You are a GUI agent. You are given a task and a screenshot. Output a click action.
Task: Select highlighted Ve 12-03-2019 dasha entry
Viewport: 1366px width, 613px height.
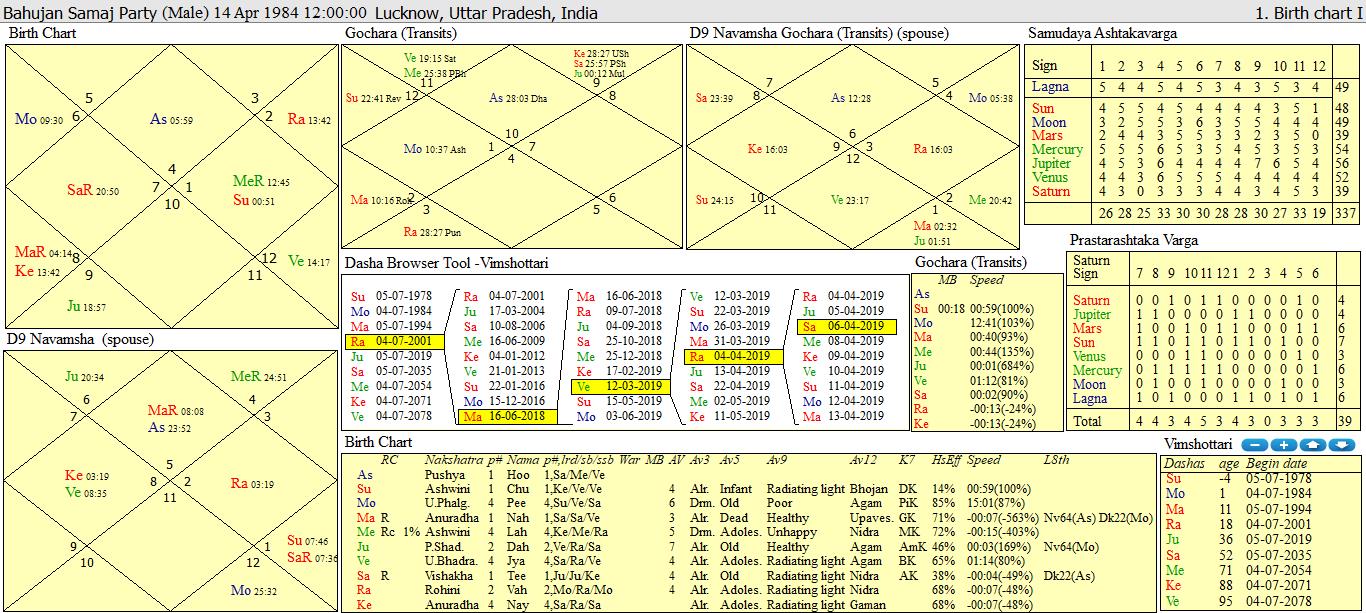pos(619,386)
